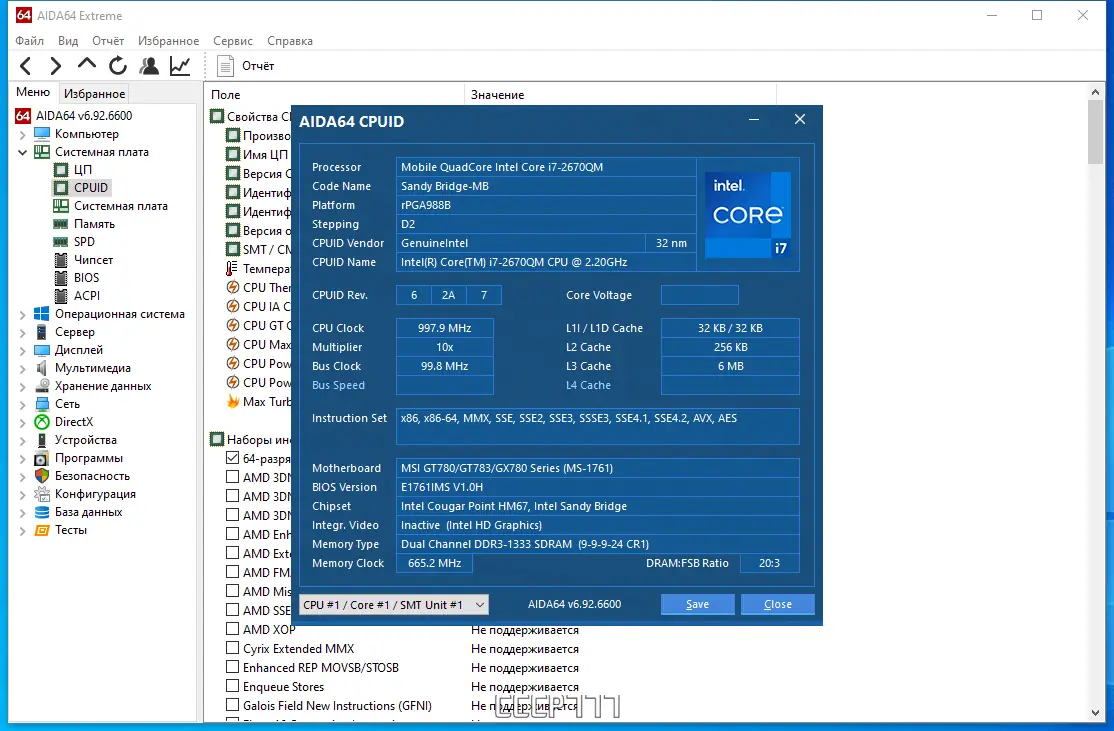Toggle the Enhanced REP MOVSB/STOSB checkbox
Screen dimensions: 1114x731
tap(232, 667)
